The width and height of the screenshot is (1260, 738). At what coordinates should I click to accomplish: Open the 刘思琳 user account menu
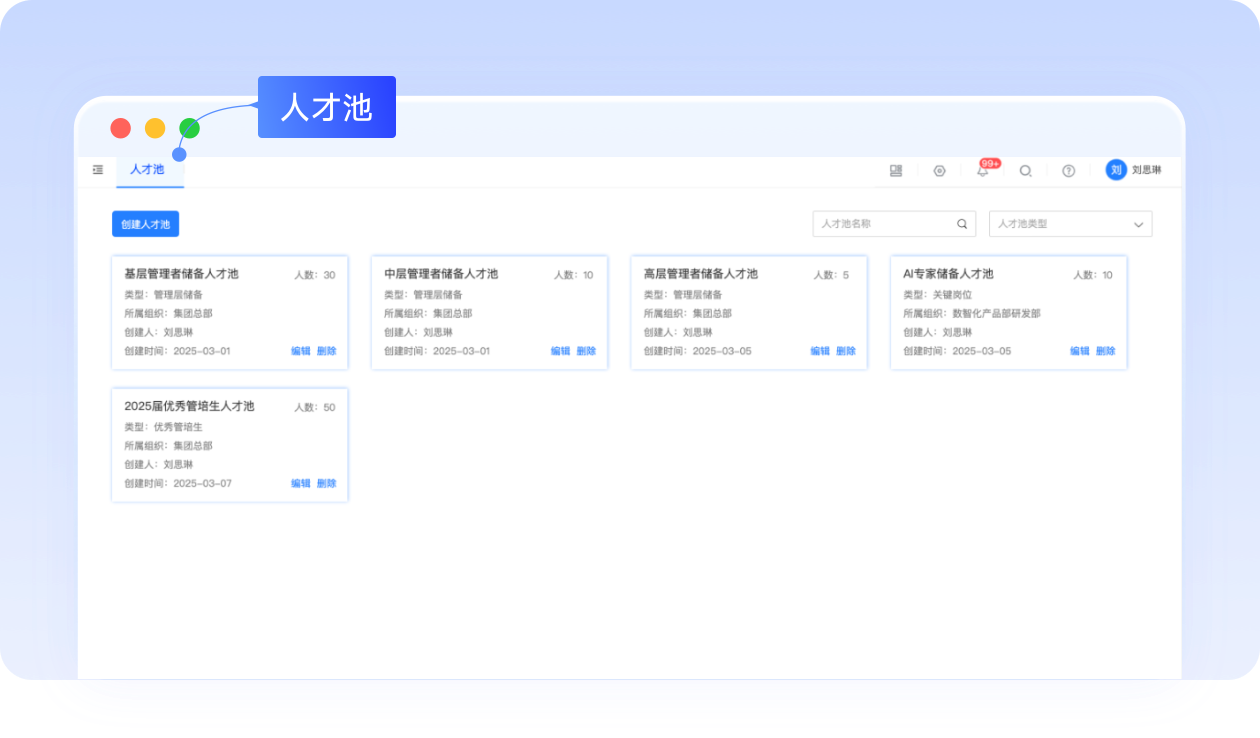(1147, 171)
